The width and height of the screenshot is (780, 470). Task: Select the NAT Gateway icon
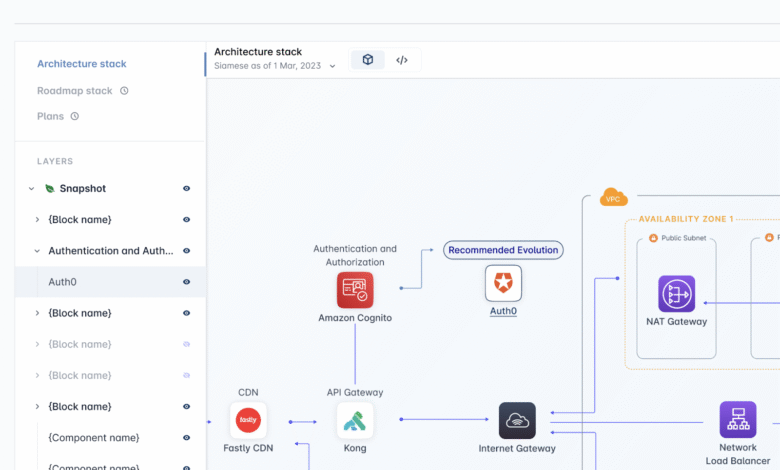click(677, 294)
